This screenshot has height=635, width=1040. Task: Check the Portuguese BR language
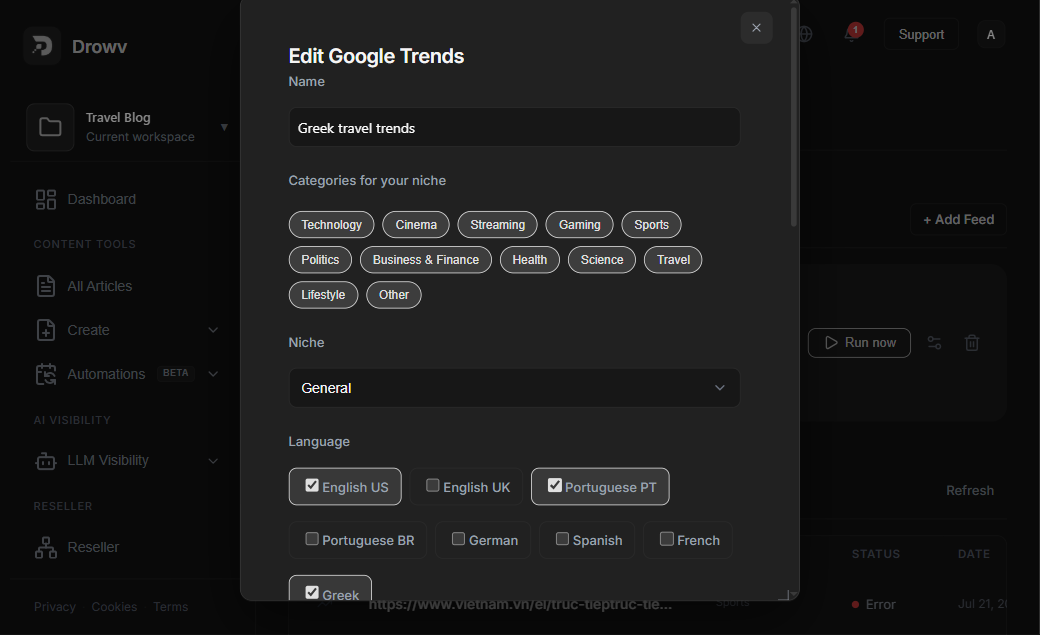[x=312, y=539]
